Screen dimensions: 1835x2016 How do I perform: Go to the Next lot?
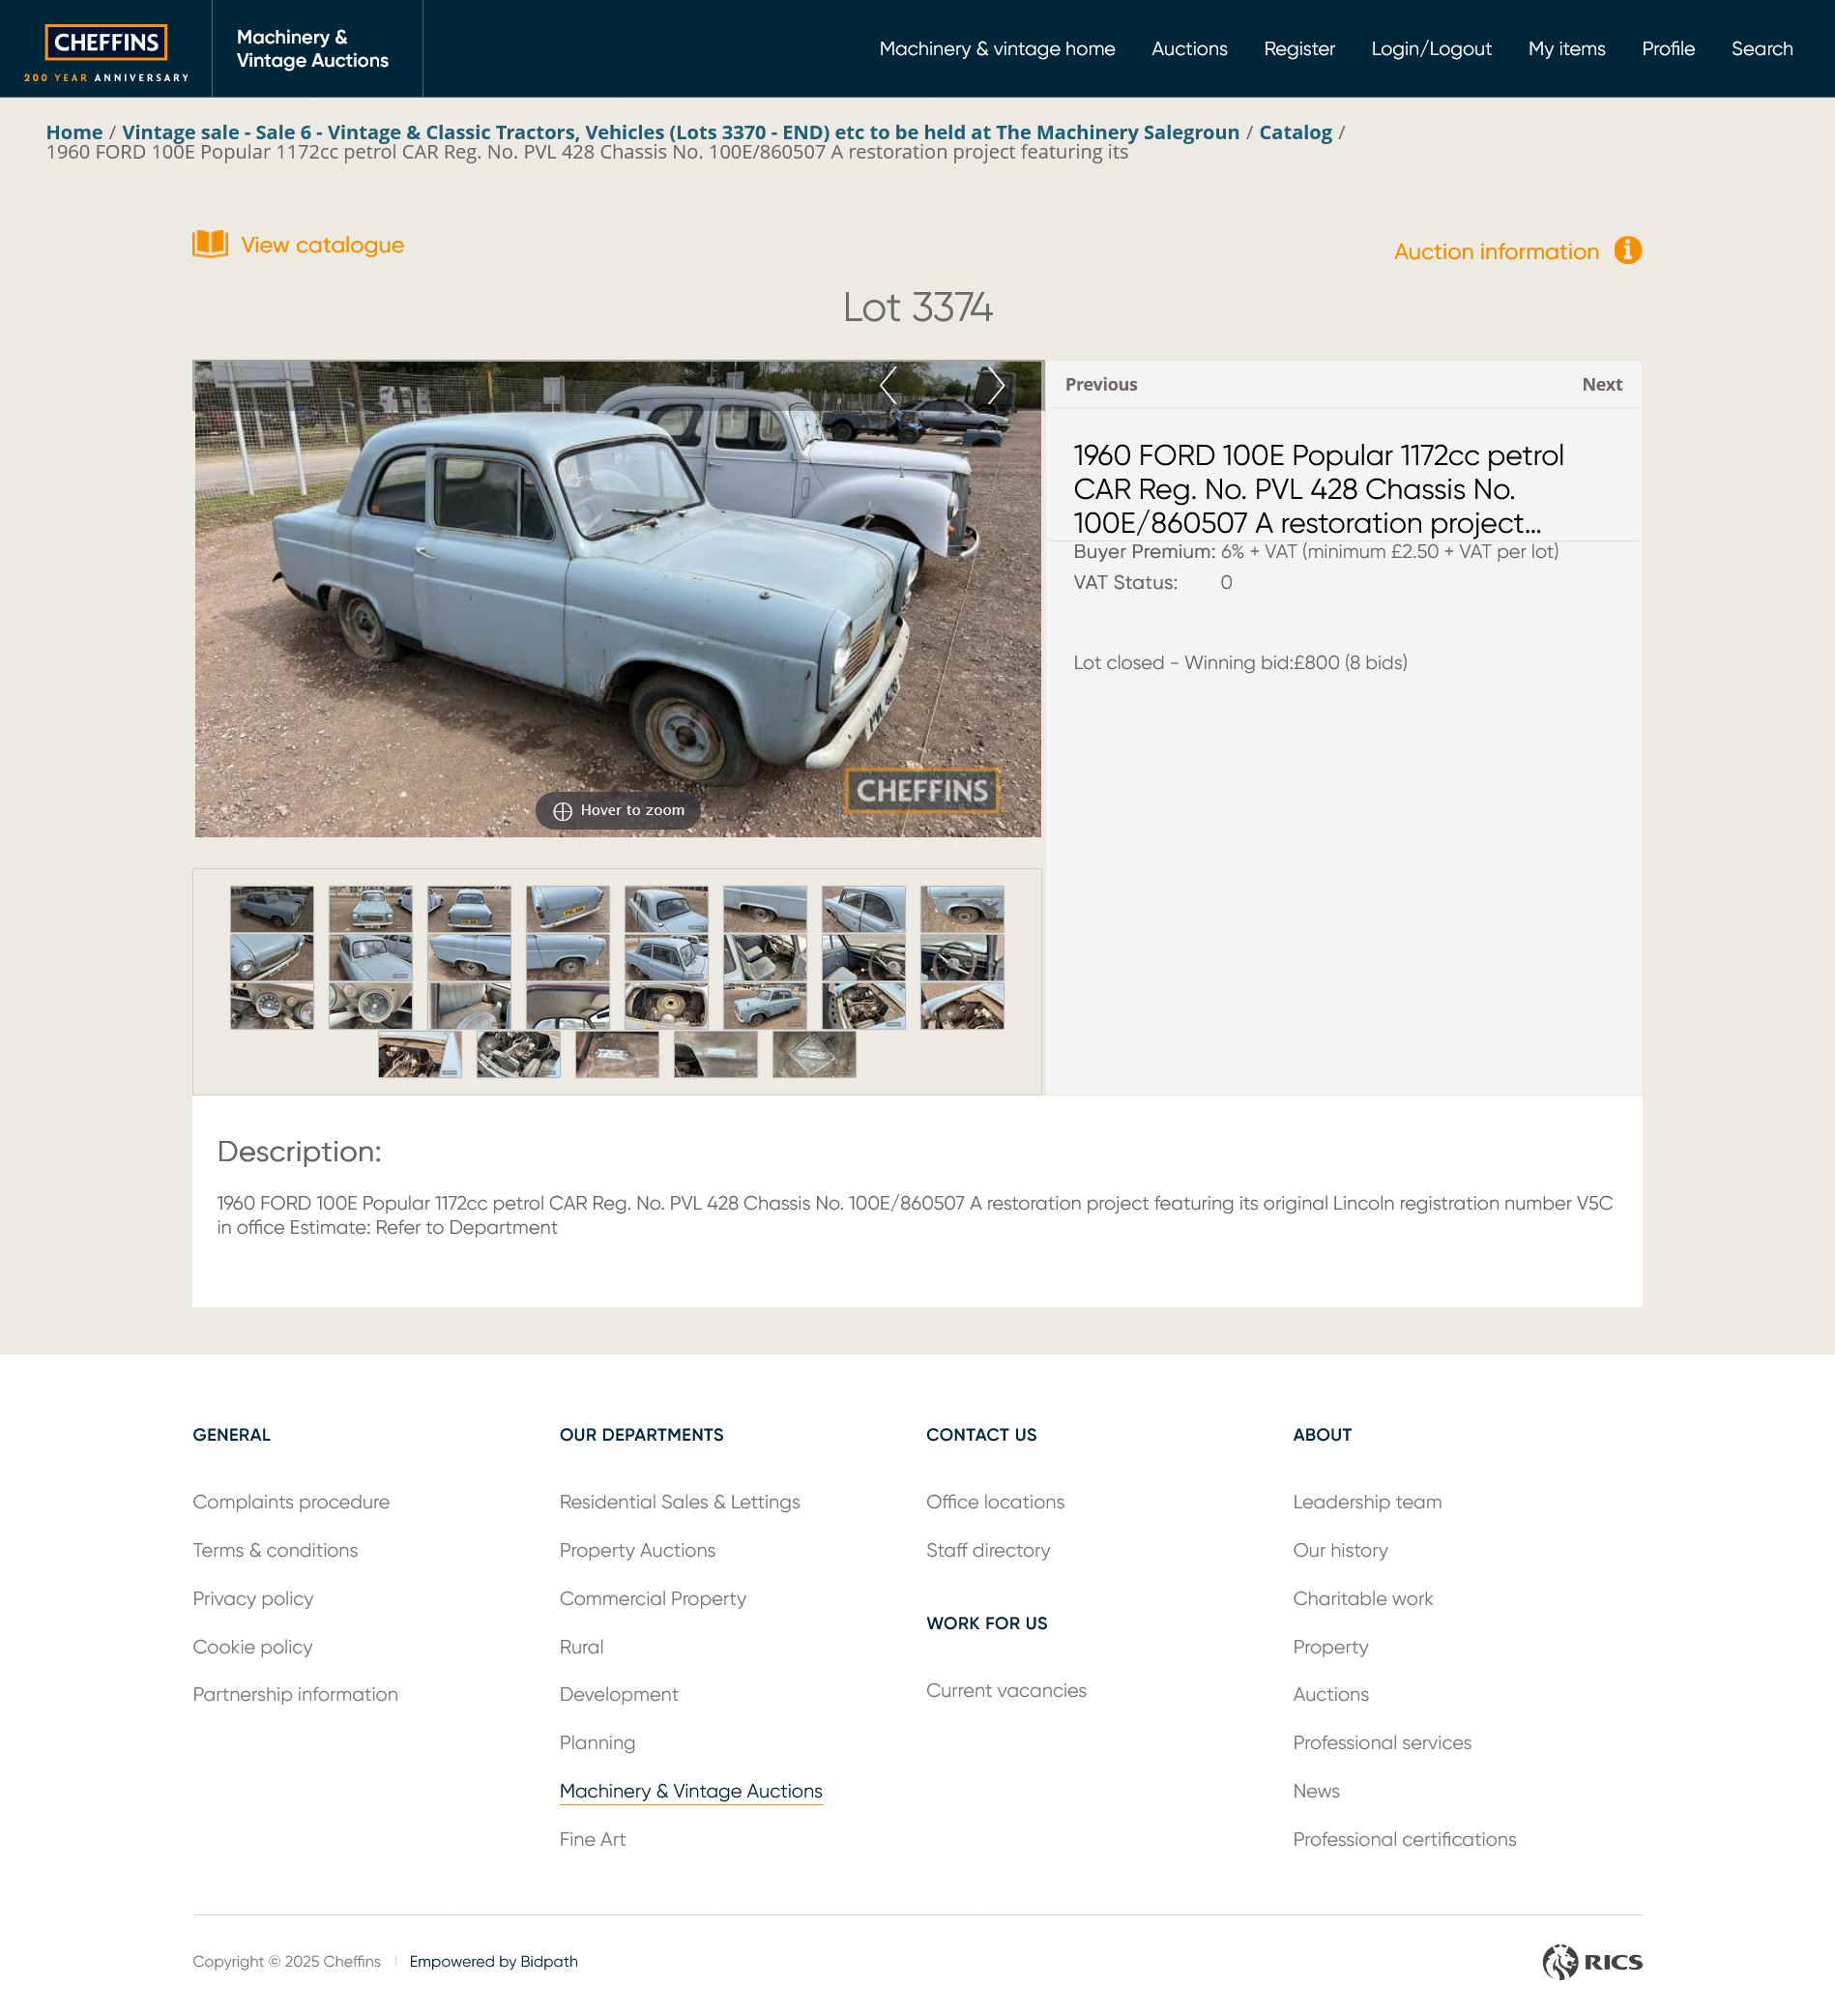1601,384
